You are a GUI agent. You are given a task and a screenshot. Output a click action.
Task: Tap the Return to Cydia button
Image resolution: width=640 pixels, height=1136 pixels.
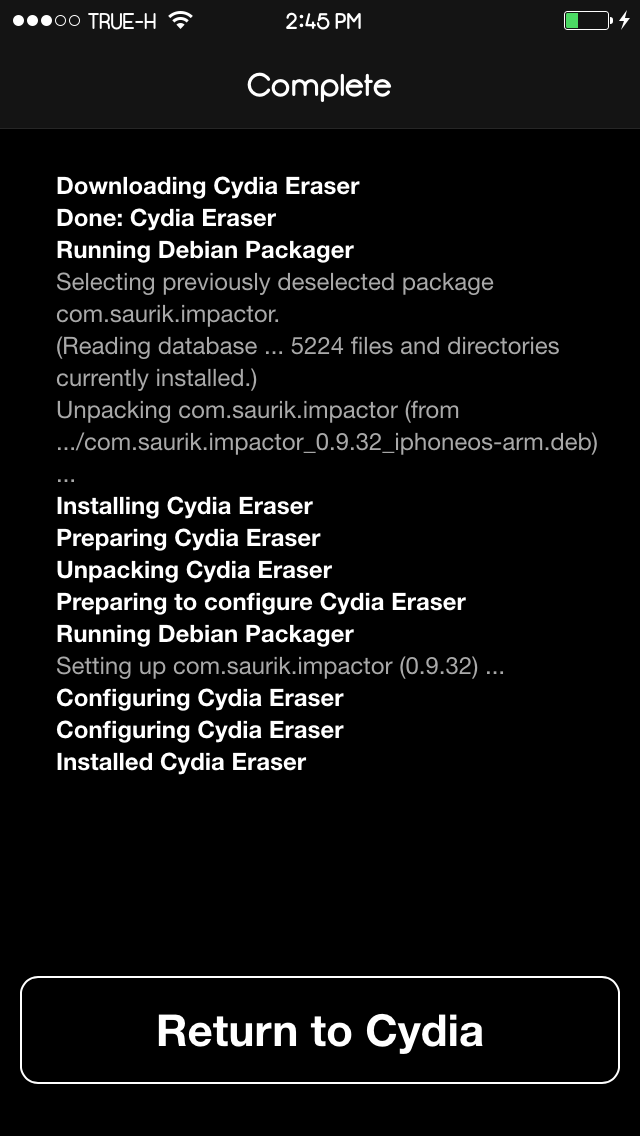(x=319, y=1030)
